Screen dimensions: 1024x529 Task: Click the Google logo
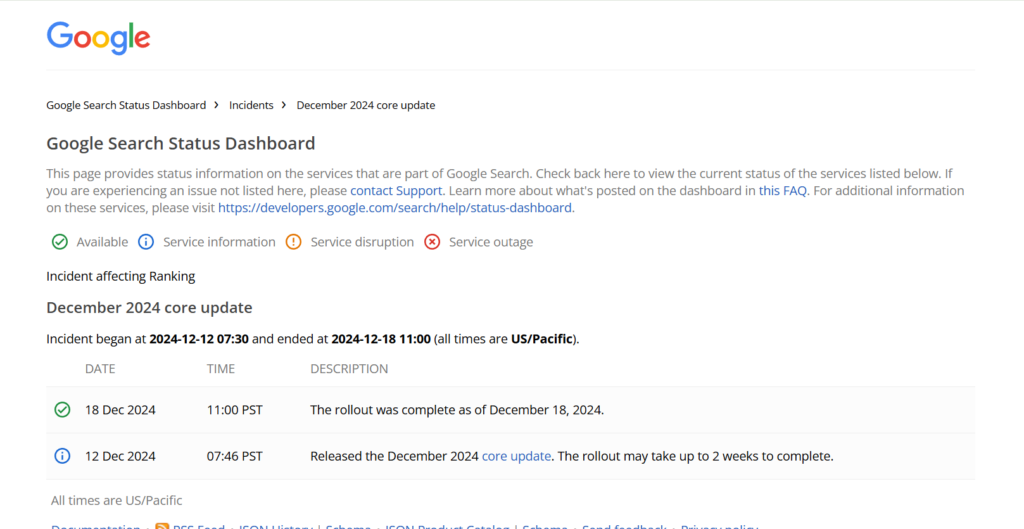pyautogui.click(x=99, y=38)
